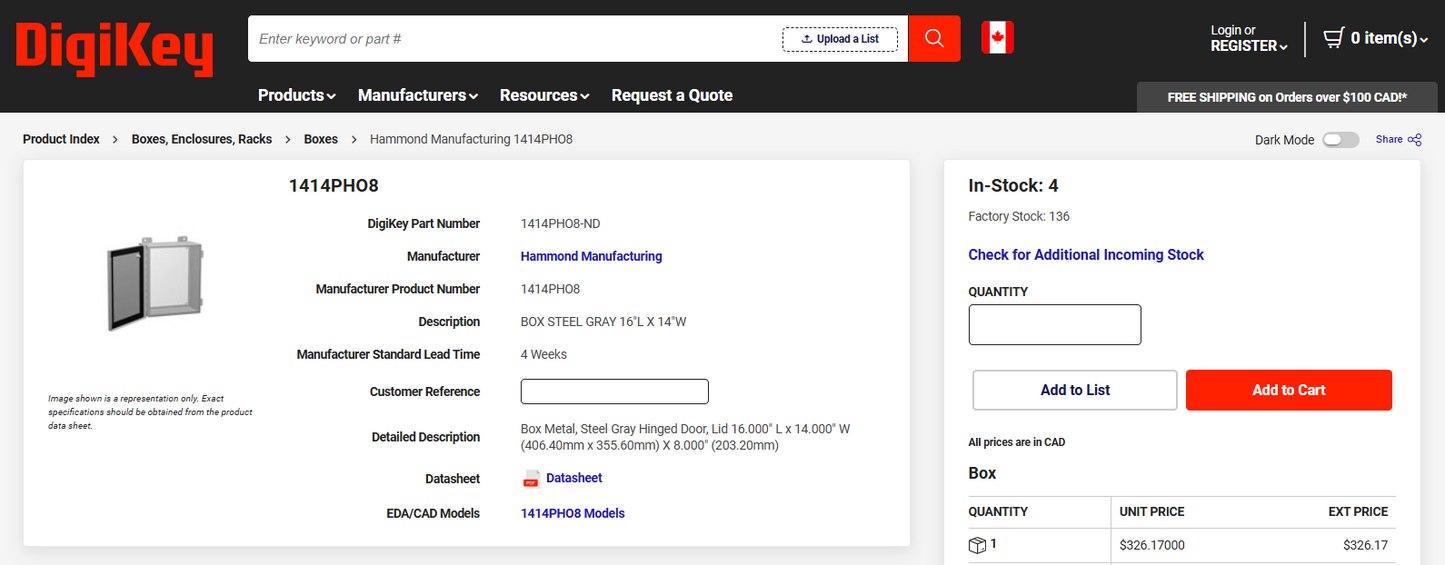Go to Boxes, Enclosures, Racks breadcrumb
Image resolution: width=1445 pixels, height=565 pixels.
pos(202,139)
